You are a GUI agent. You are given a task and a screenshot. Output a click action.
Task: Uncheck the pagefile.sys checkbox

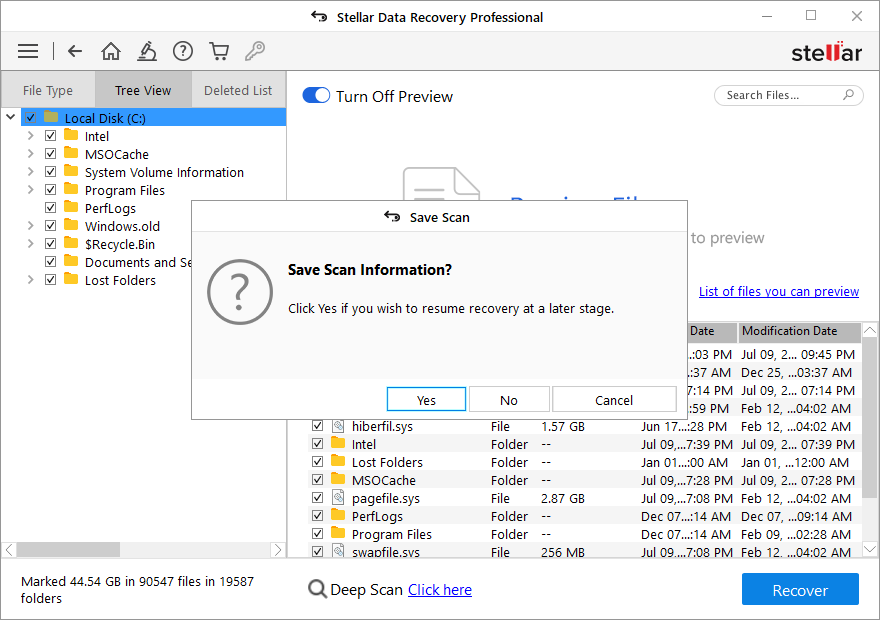coord(318,498)
